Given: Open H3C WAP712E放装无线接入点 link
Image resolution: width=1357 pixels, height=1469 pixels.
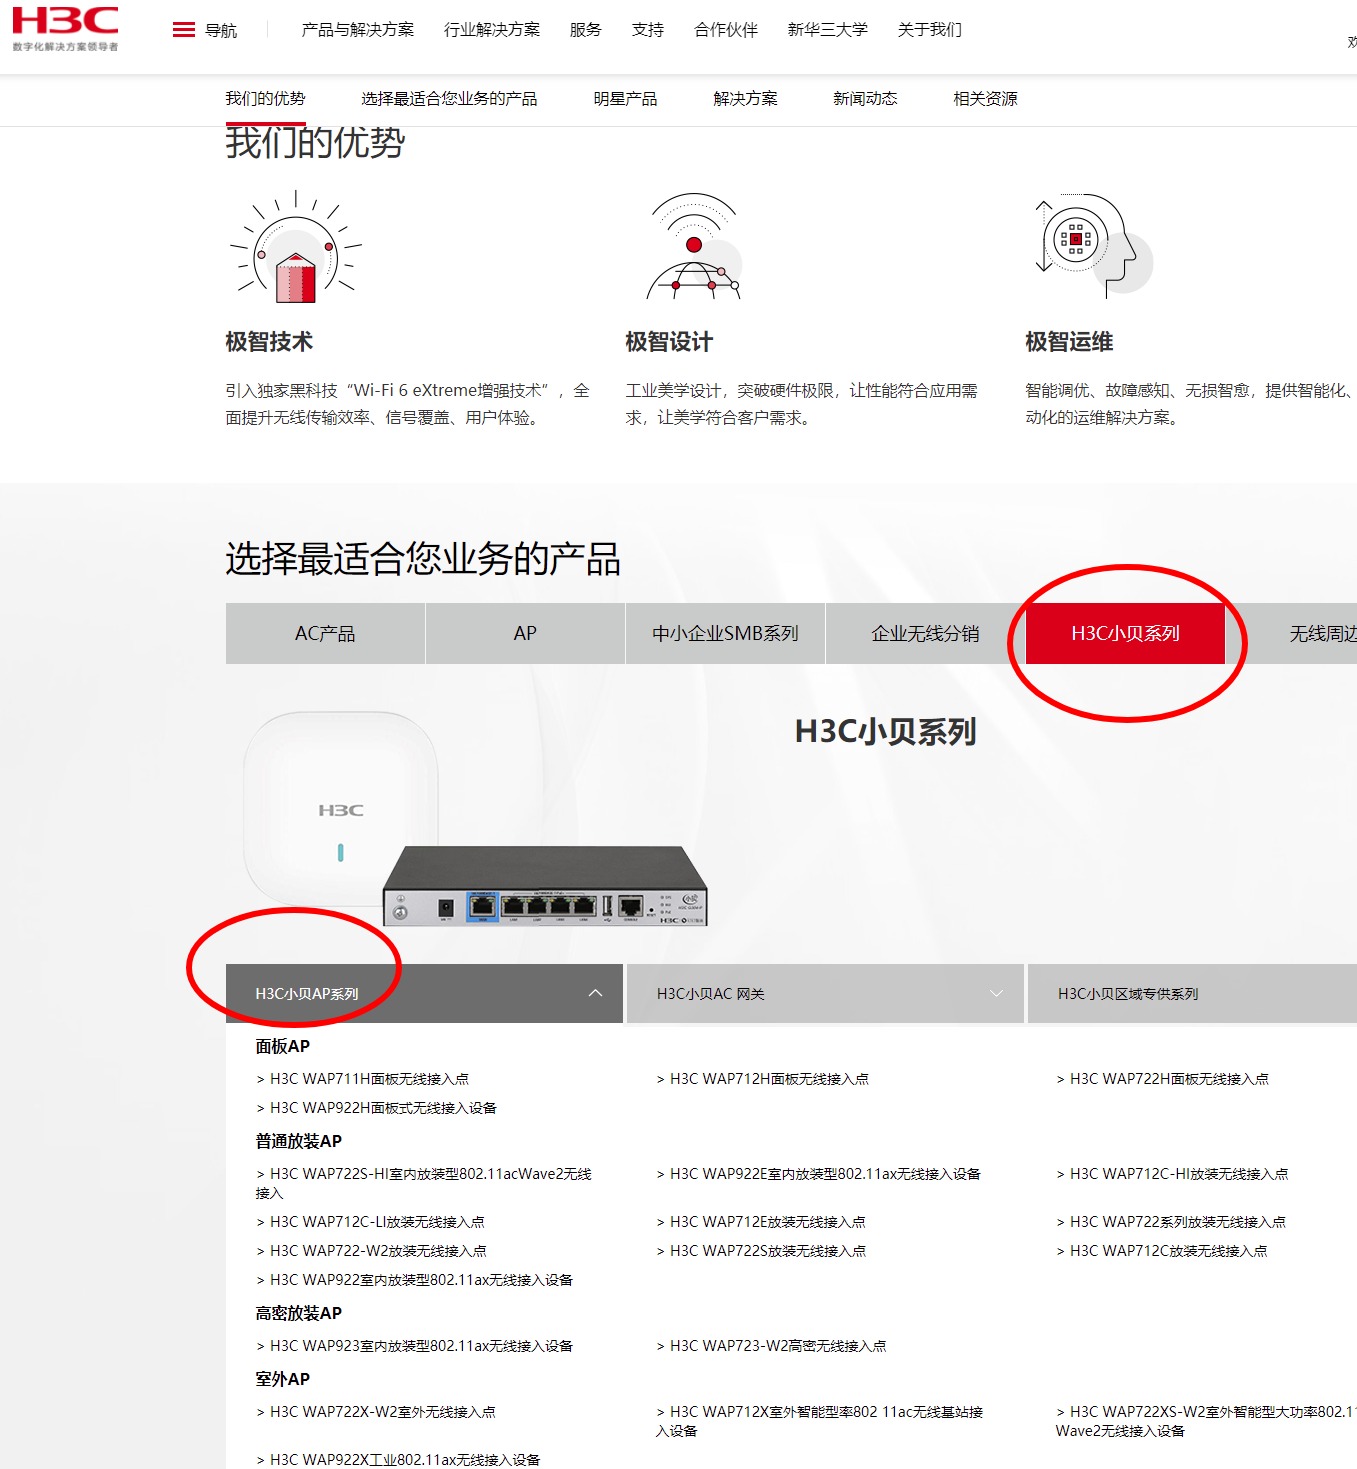Looking at the screenshot, I should point(760,1222).
